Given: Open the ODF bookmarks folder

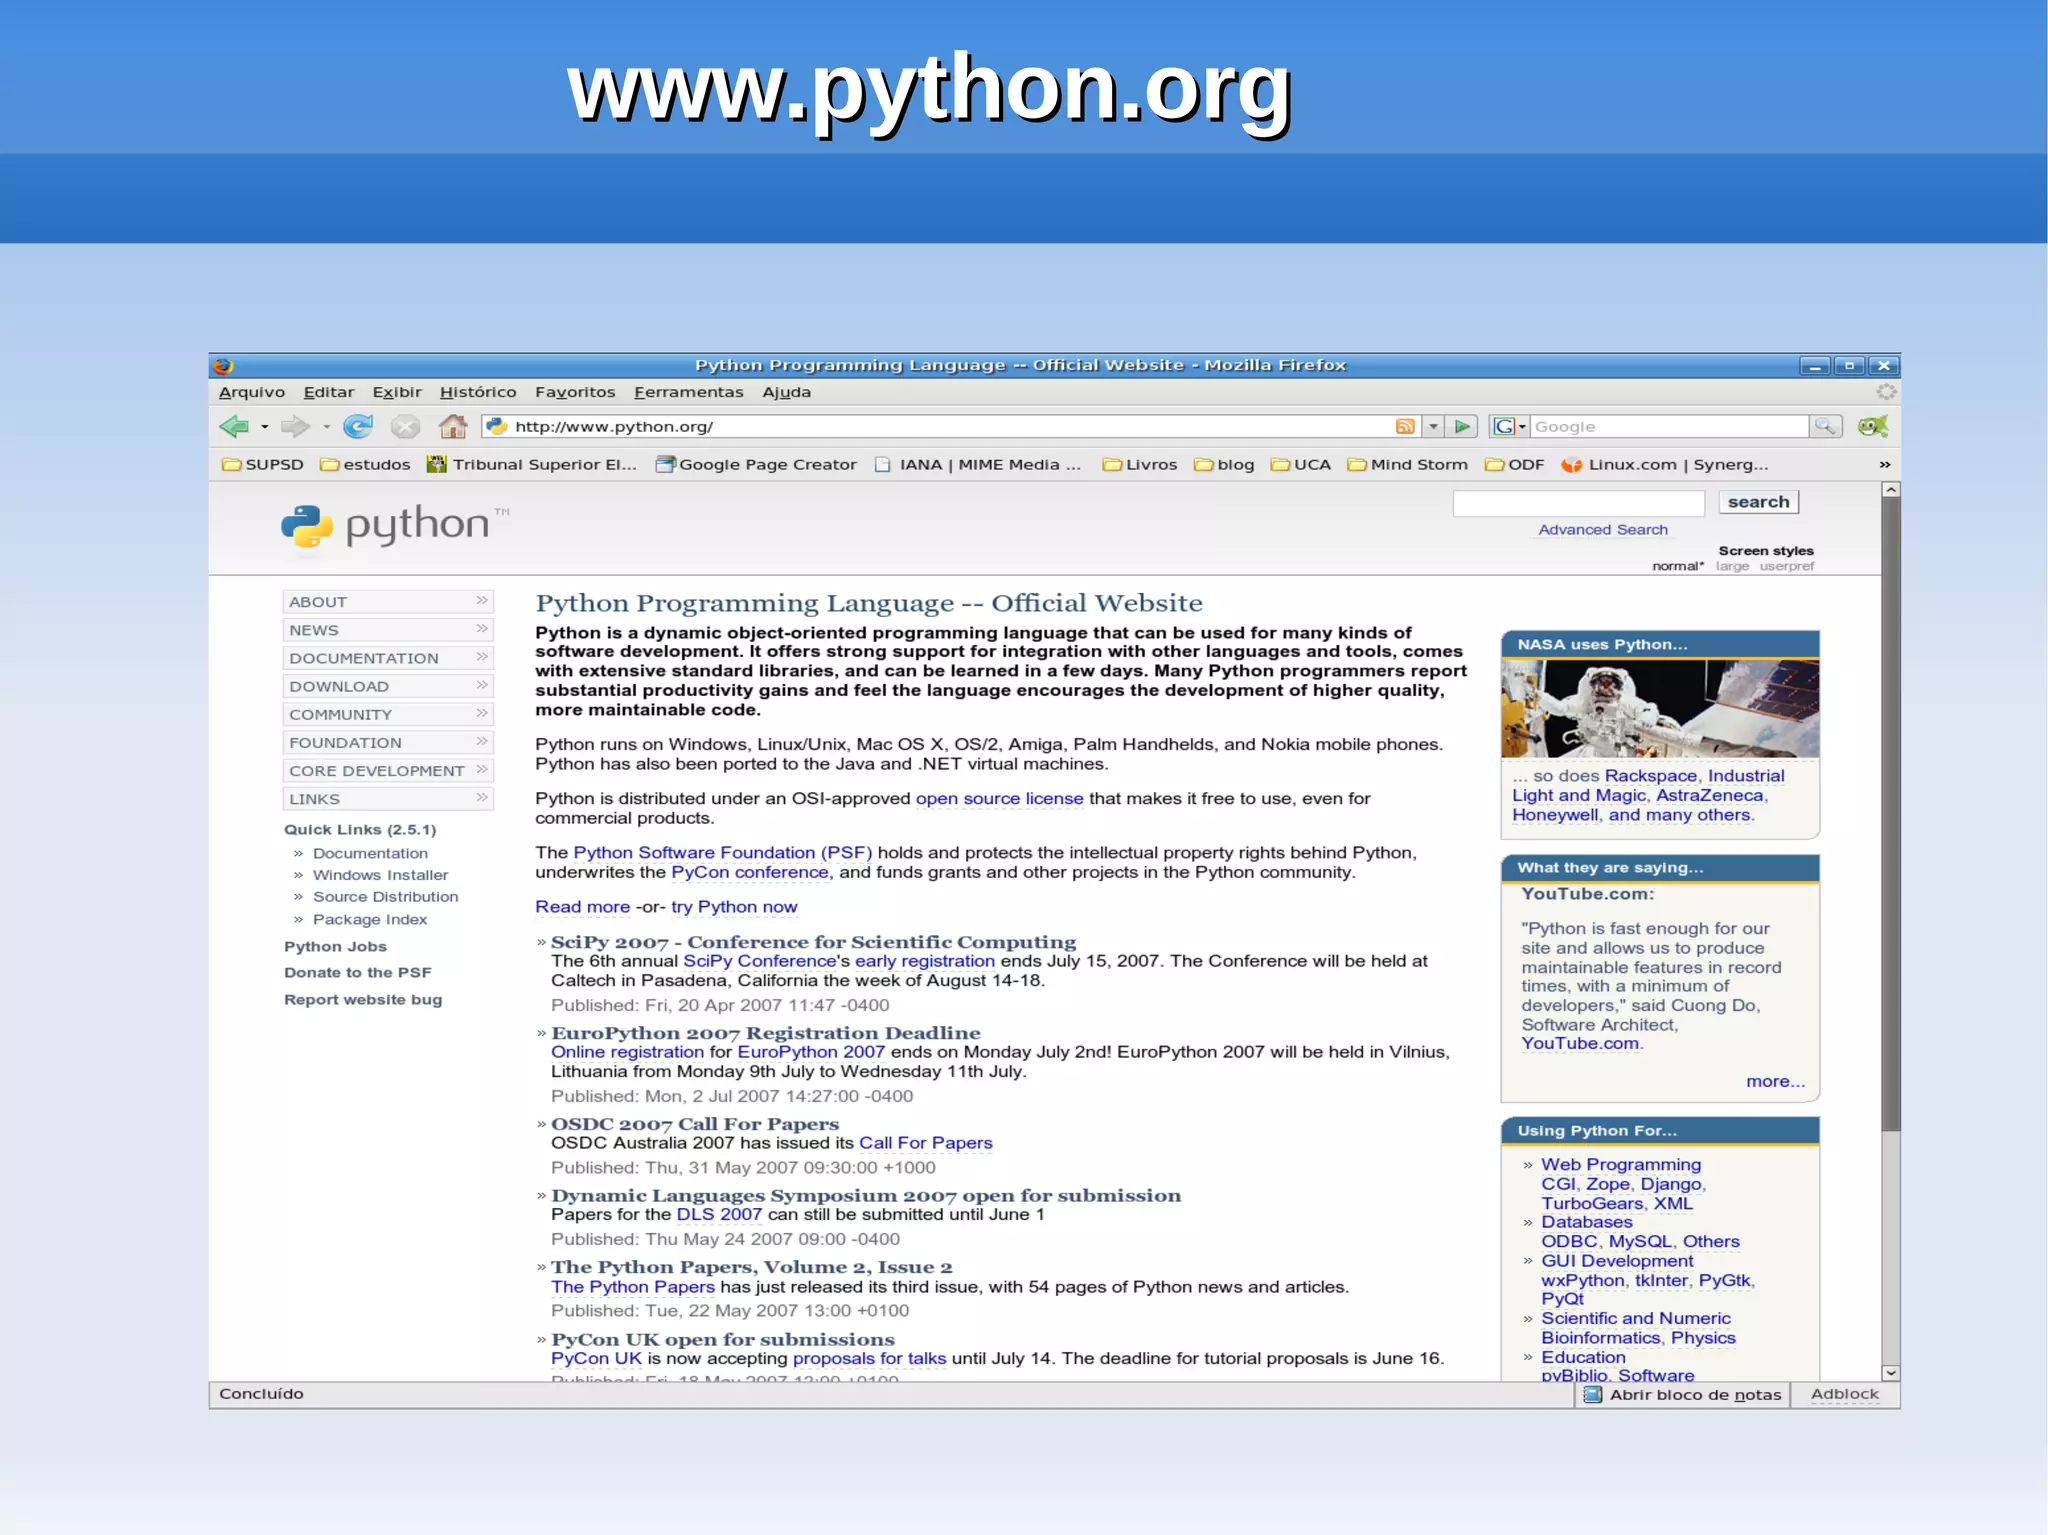Looking at the screenshot, I should 1515,465.
